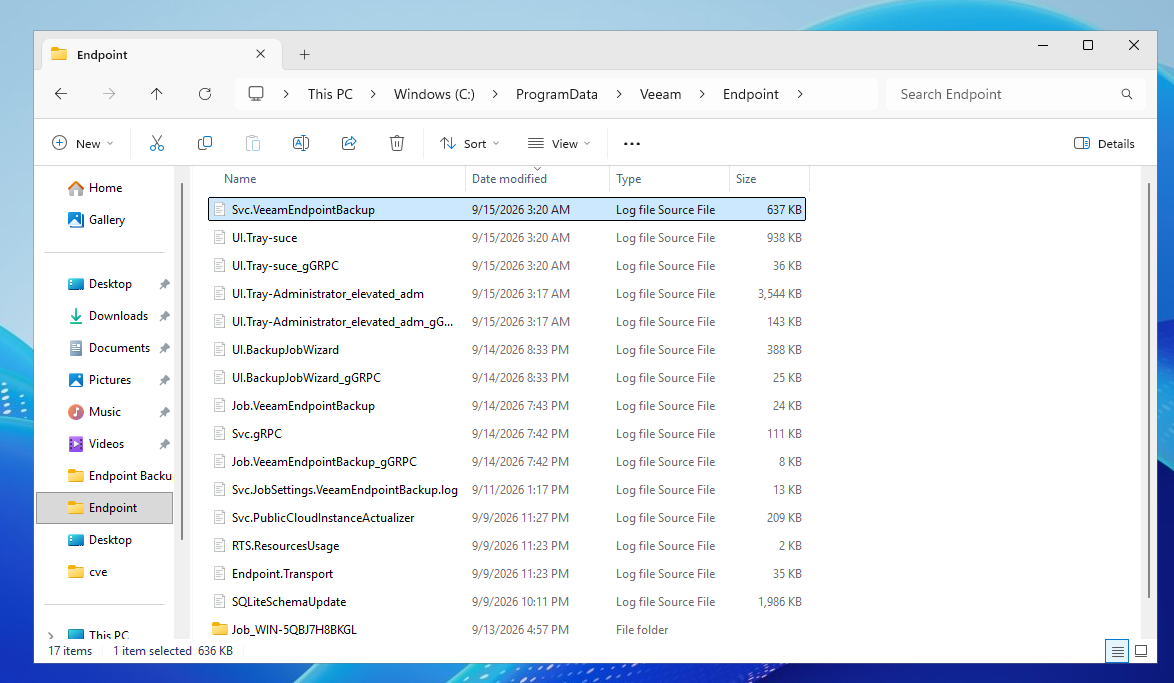Open Videos in quick access

click(x=96, y=444)
